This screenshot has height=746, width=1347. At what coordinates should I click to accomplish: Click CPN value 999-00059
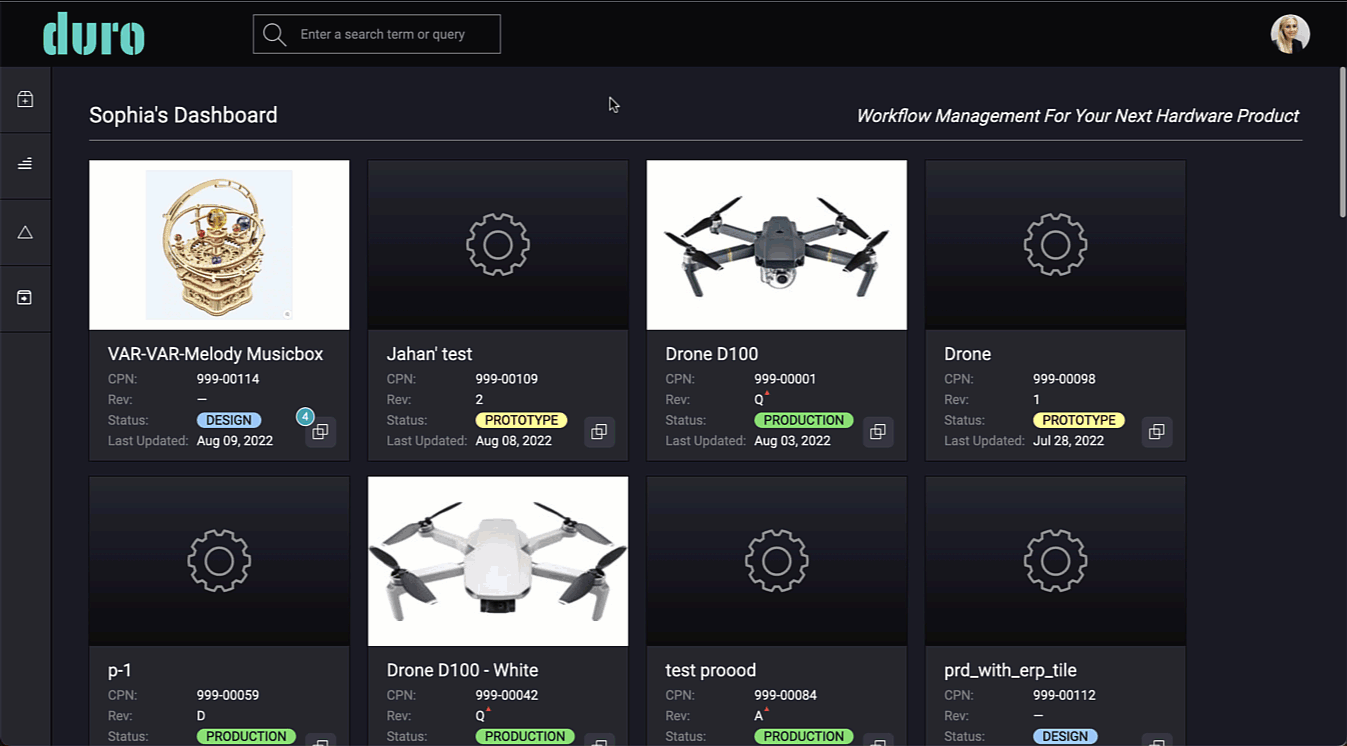228,695
